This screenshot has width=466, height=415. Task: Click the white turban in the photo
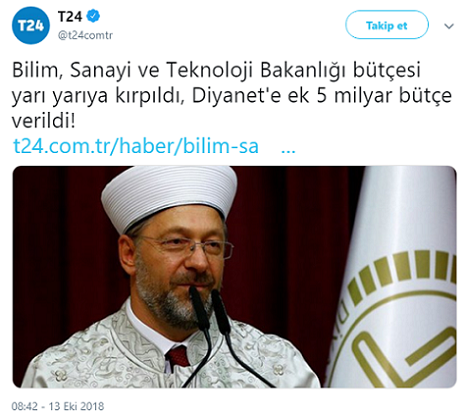point(169,197)
